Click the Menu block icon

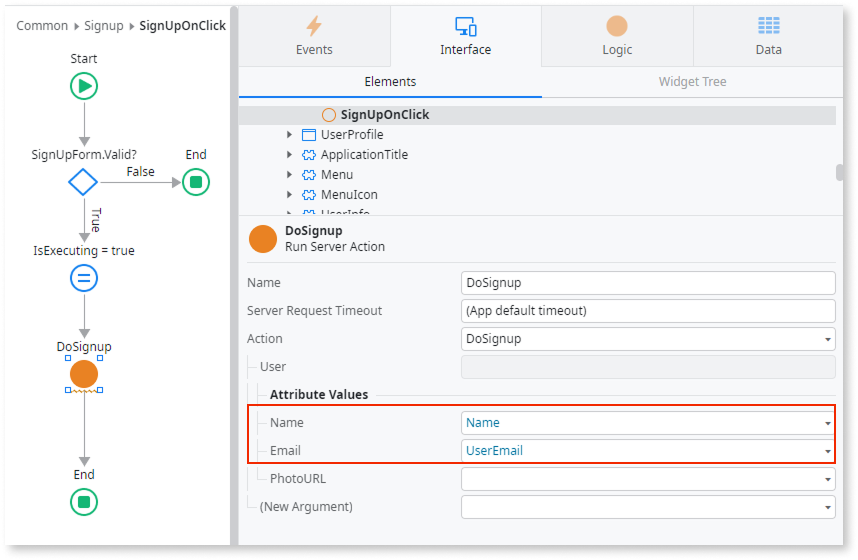coord(309,175)
